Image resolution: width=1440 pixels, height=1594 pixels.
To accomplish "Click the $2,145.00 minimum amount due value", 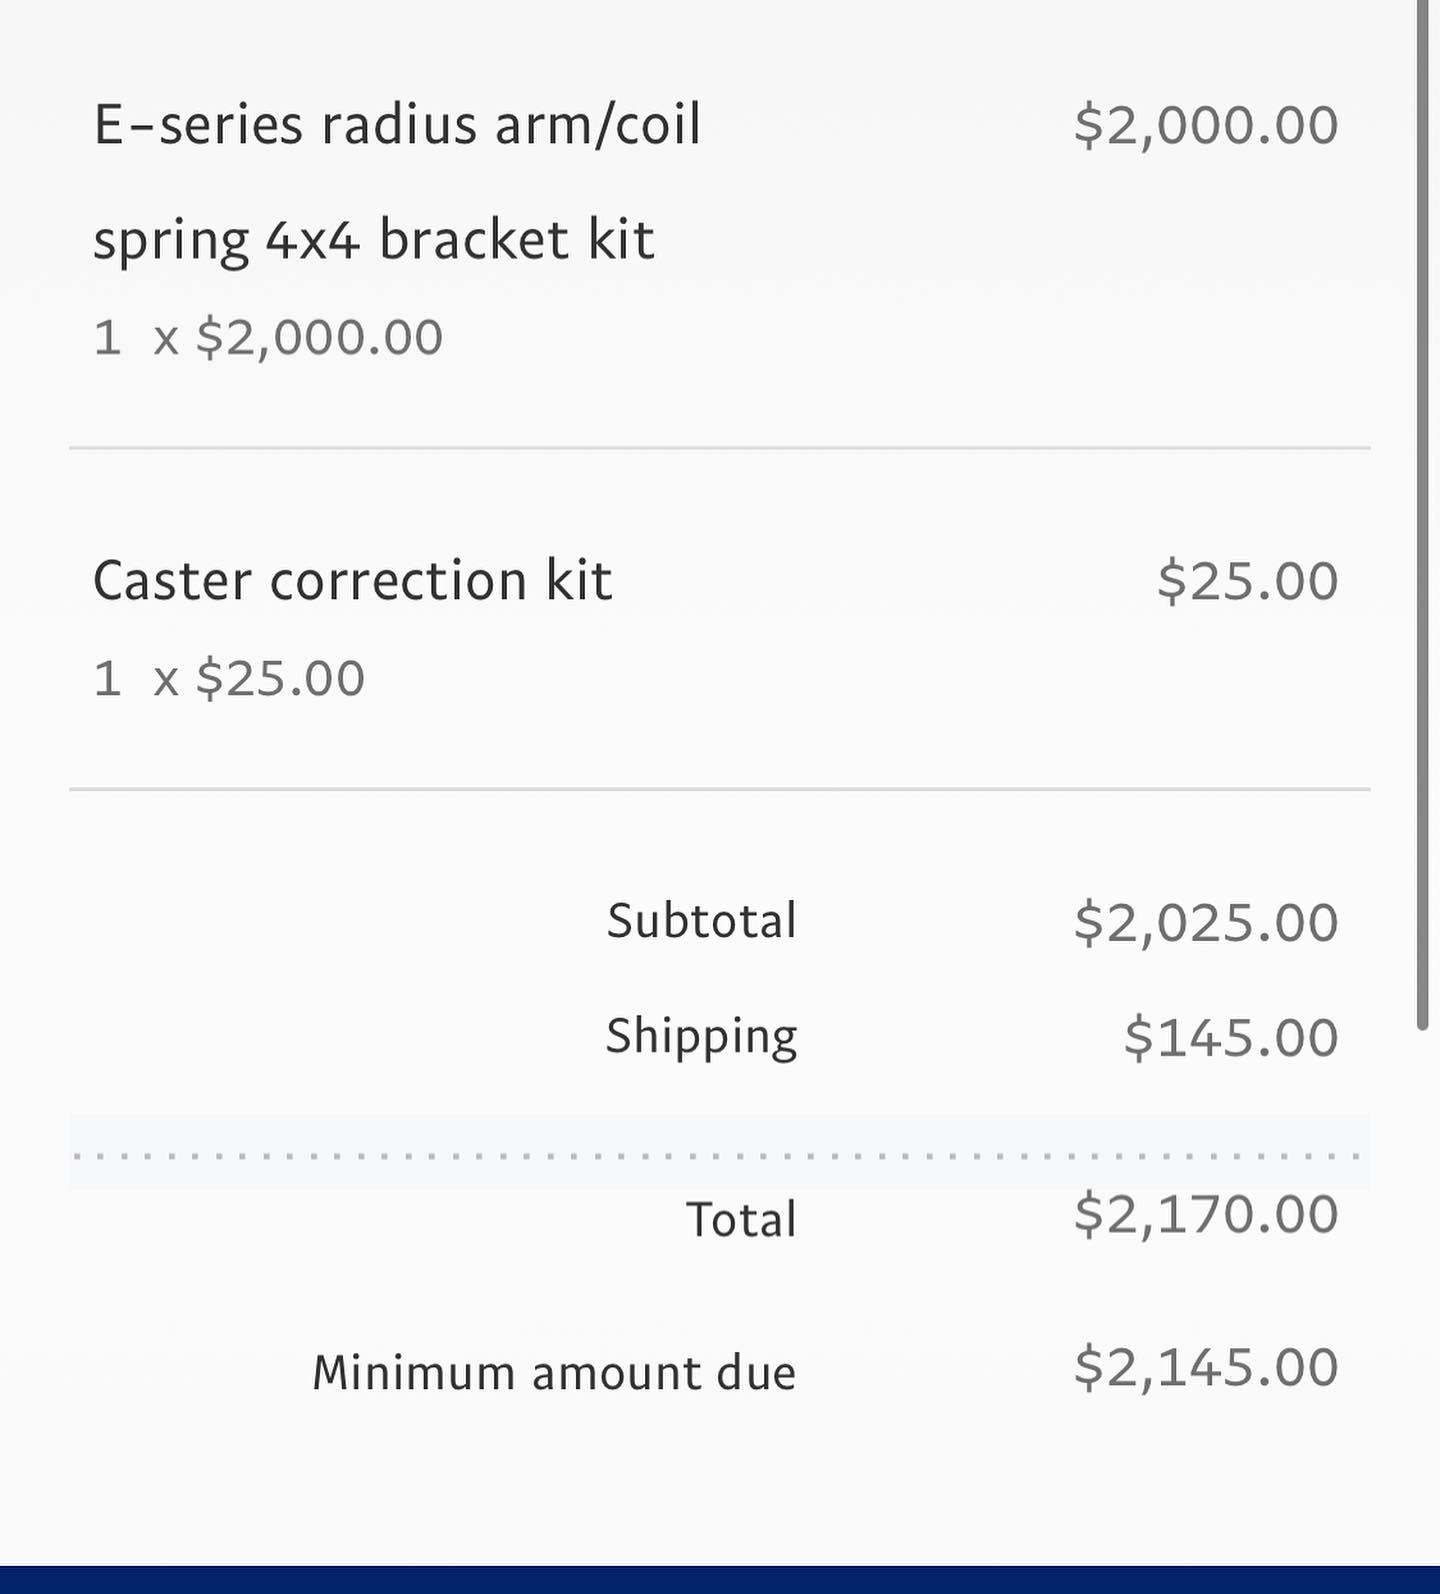I will tap(1206, 1368).
